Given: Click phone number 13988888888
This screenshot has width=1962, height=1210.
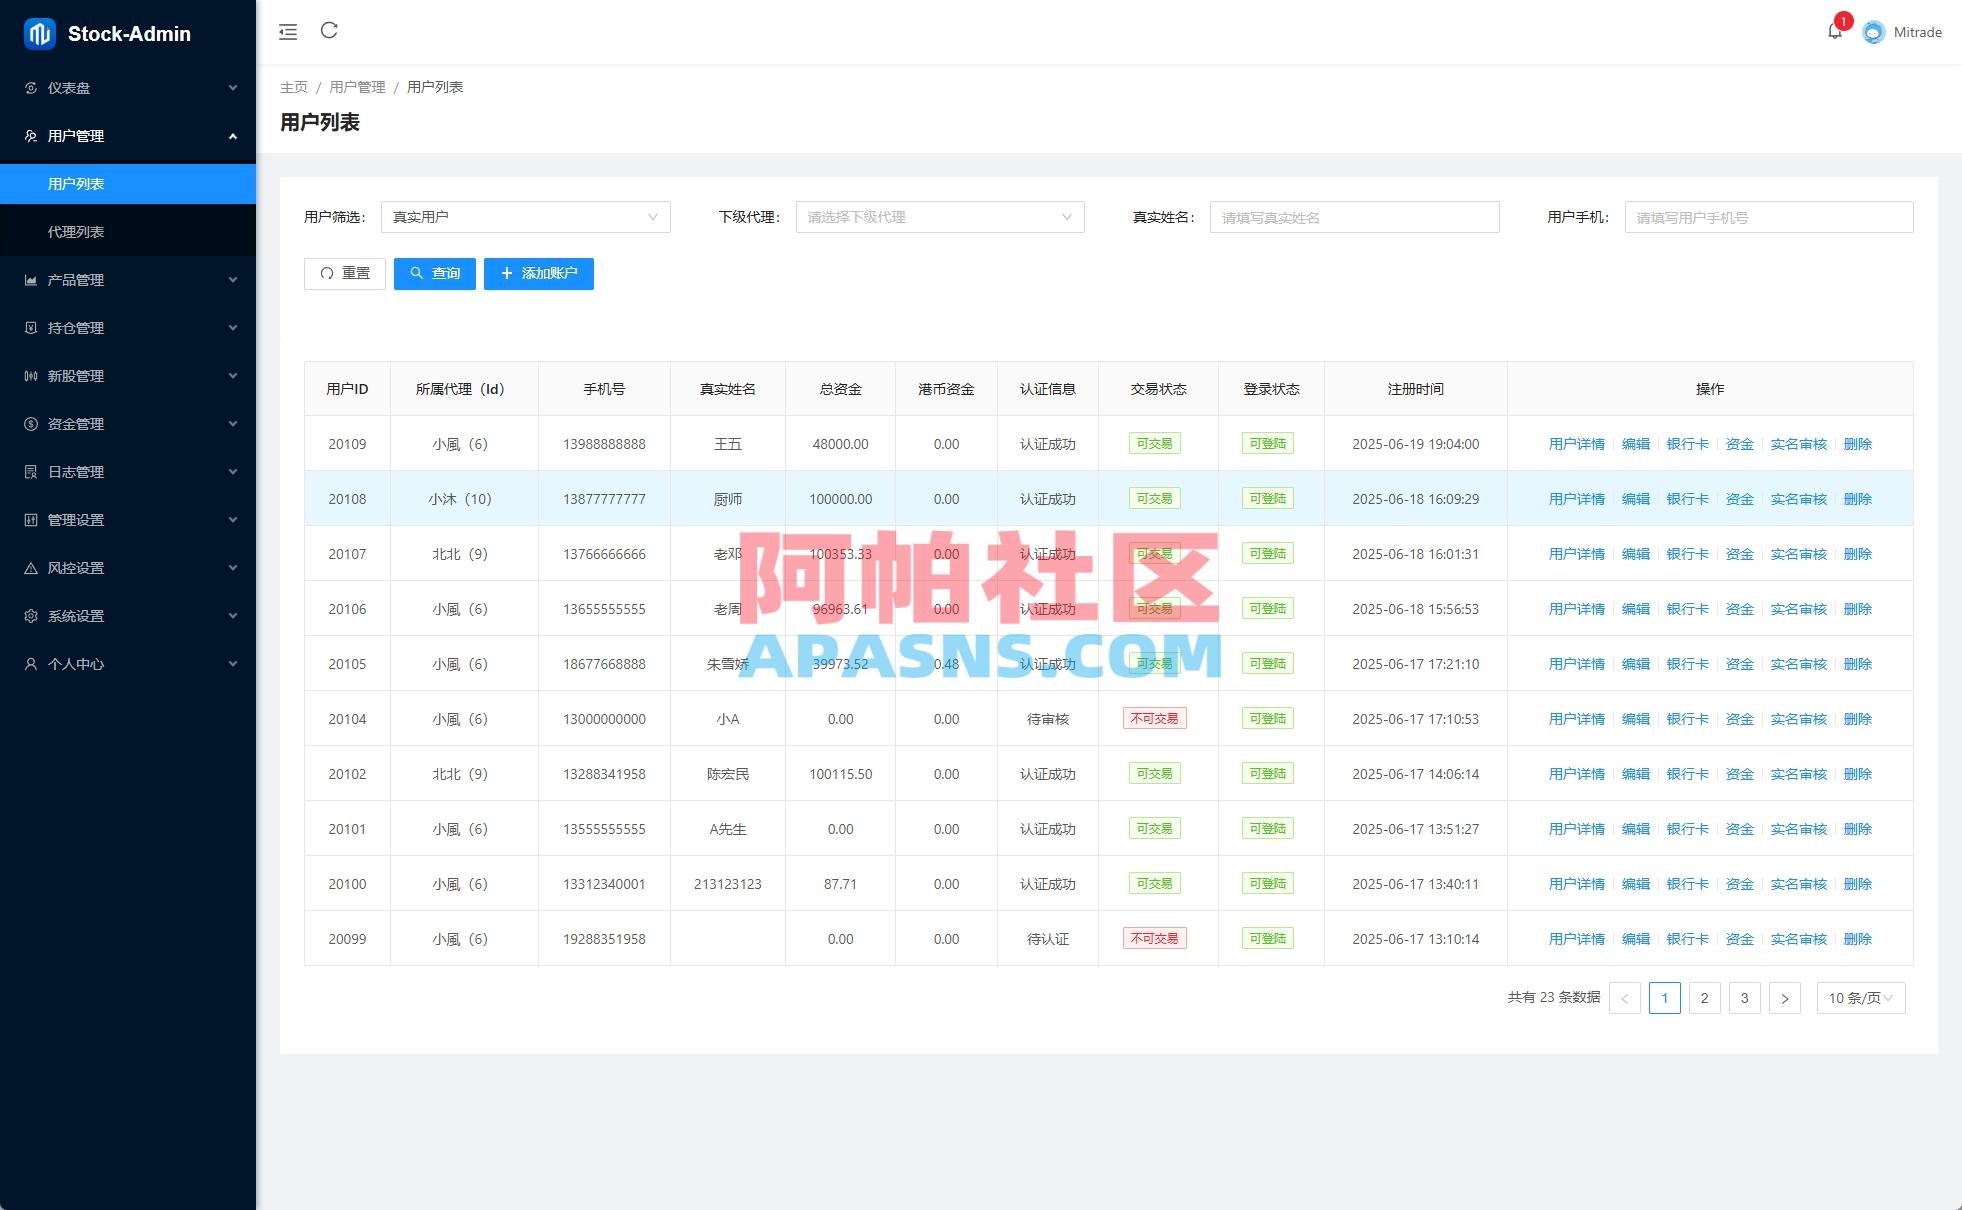Looking at the screenshot, I should pos(604,444).
